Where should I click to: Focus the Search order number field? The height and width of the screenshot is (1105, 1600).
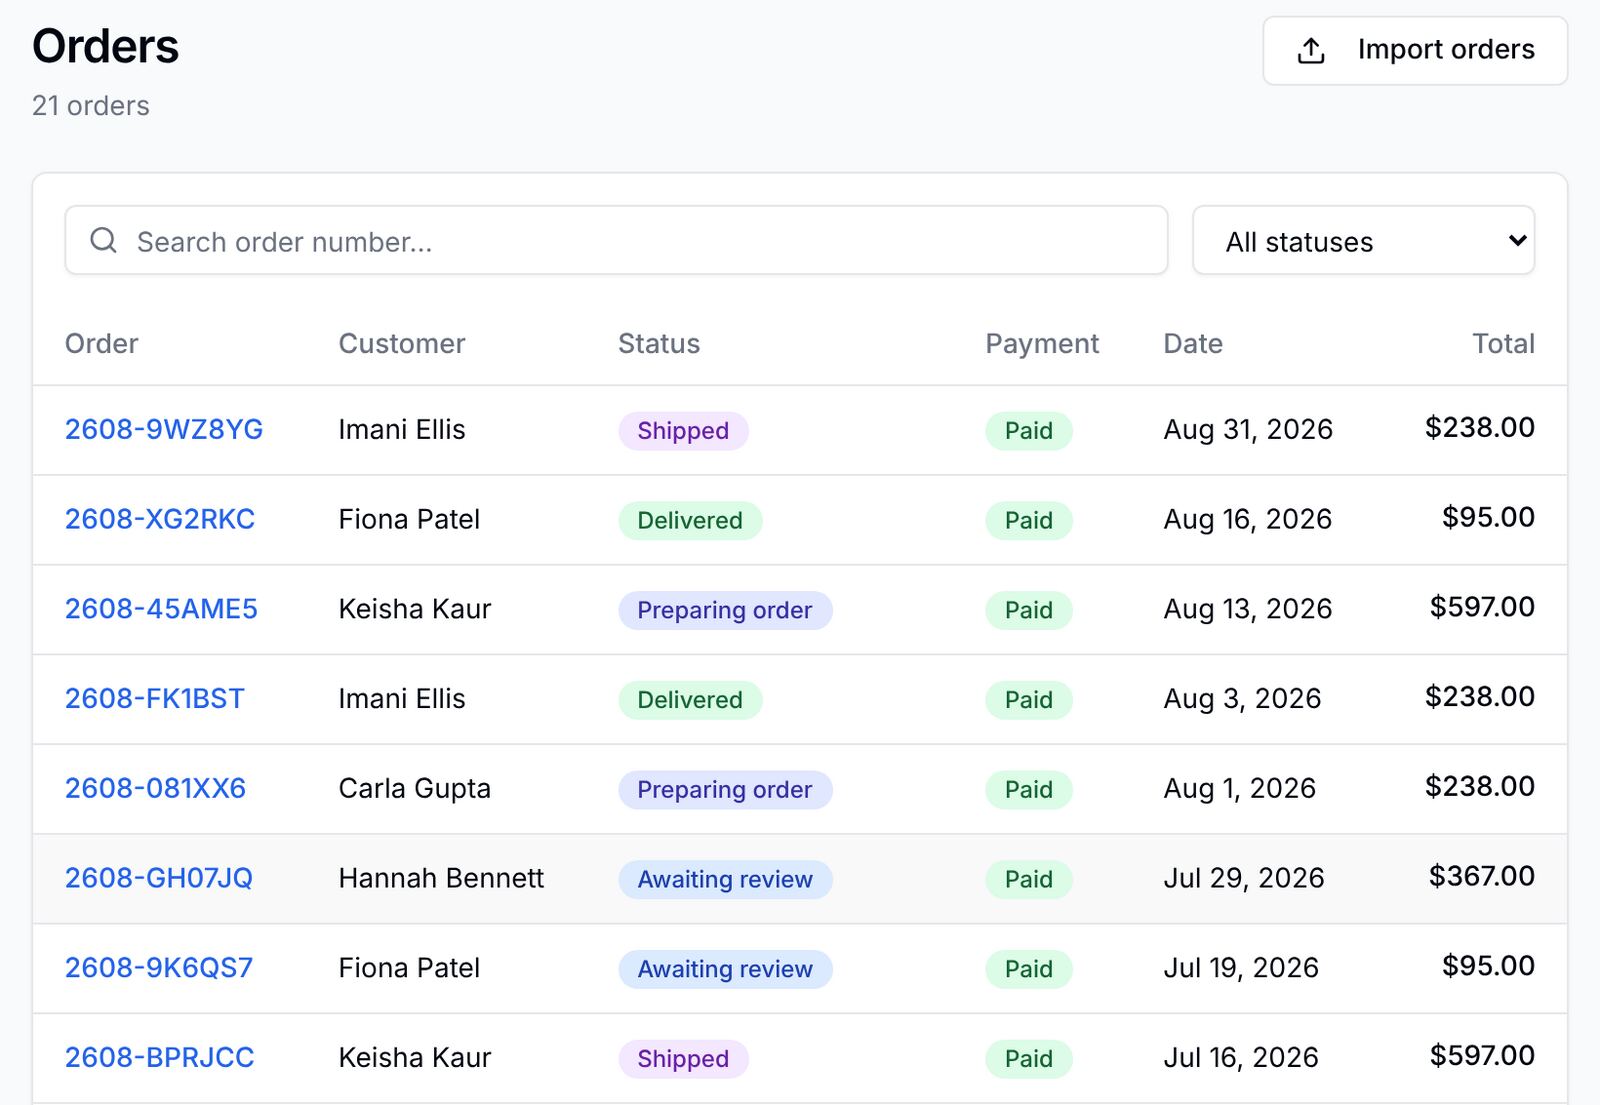pos(616,240)
